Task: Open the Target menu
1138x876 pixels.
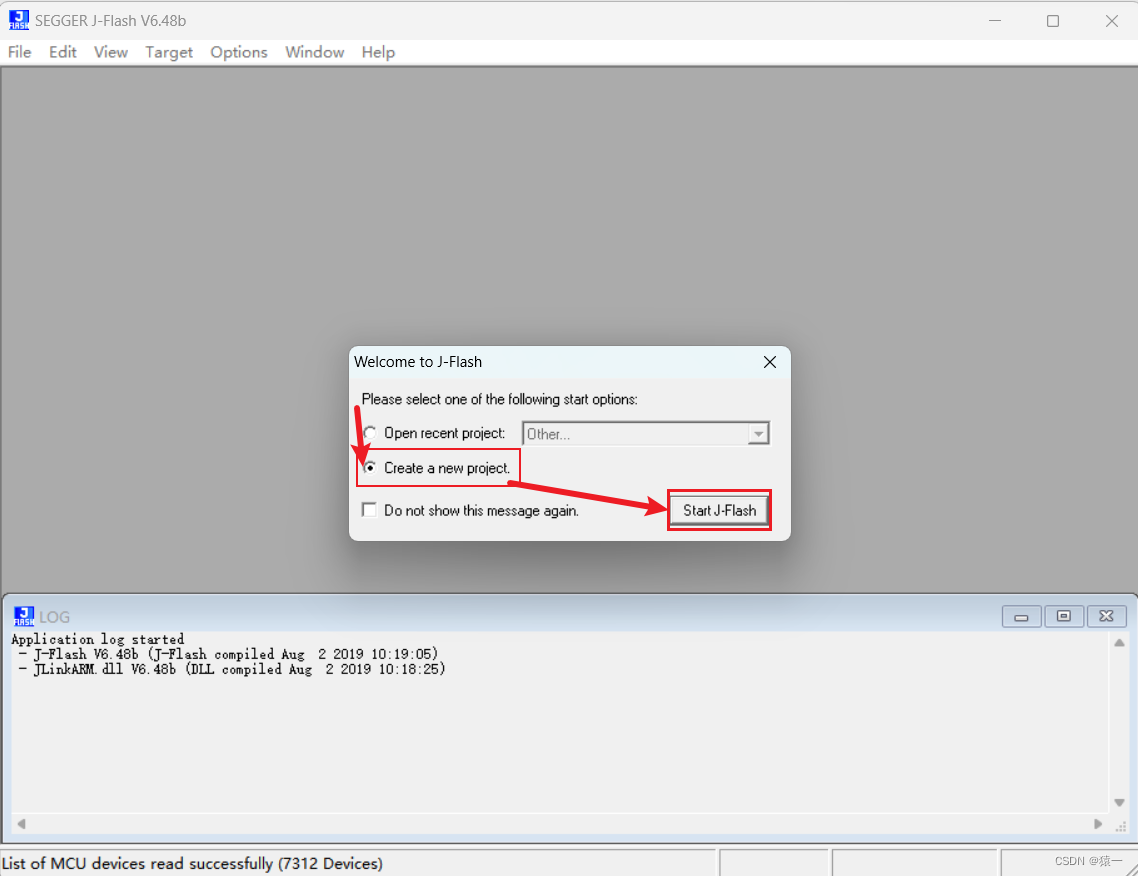Action: pyautogui.click(x=168, y=52)
